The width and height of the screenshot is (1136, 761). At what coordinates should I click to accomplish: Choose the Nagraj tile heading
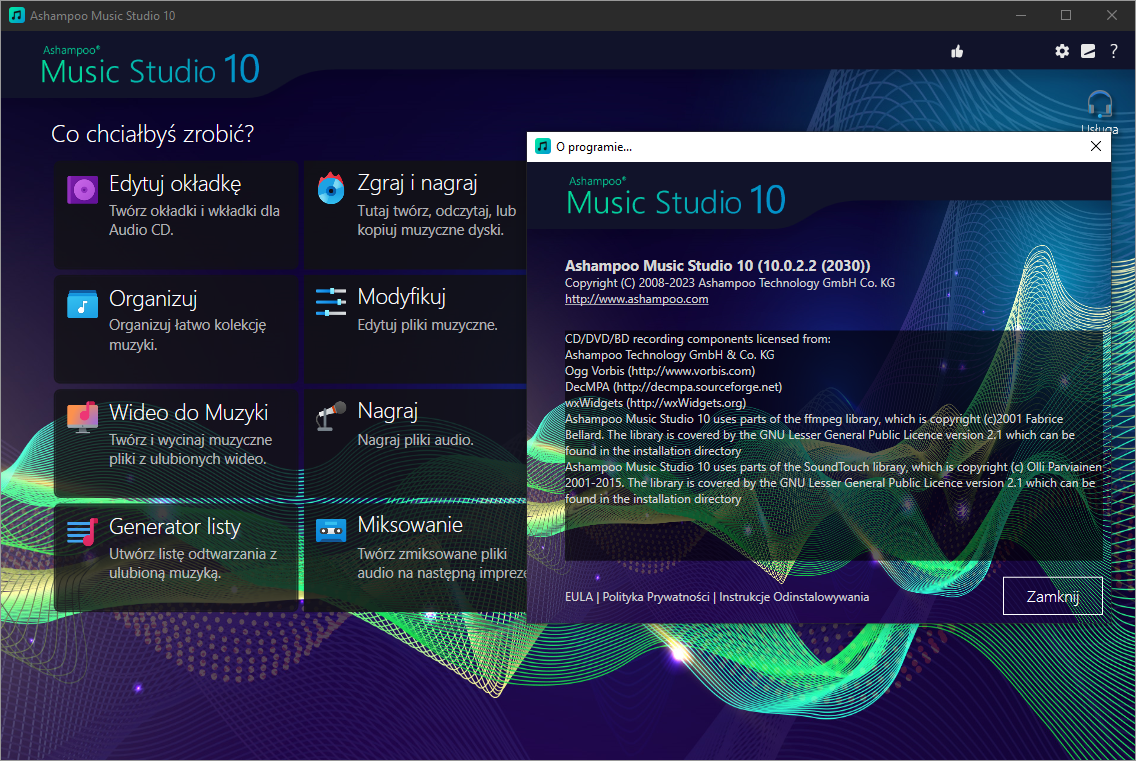(388, 411)
